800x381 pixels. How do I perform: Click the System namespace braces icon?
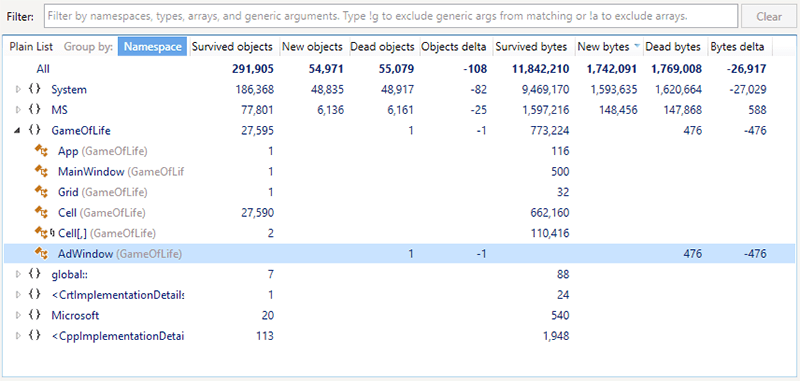pyautogui.click(x=34, y=89)
